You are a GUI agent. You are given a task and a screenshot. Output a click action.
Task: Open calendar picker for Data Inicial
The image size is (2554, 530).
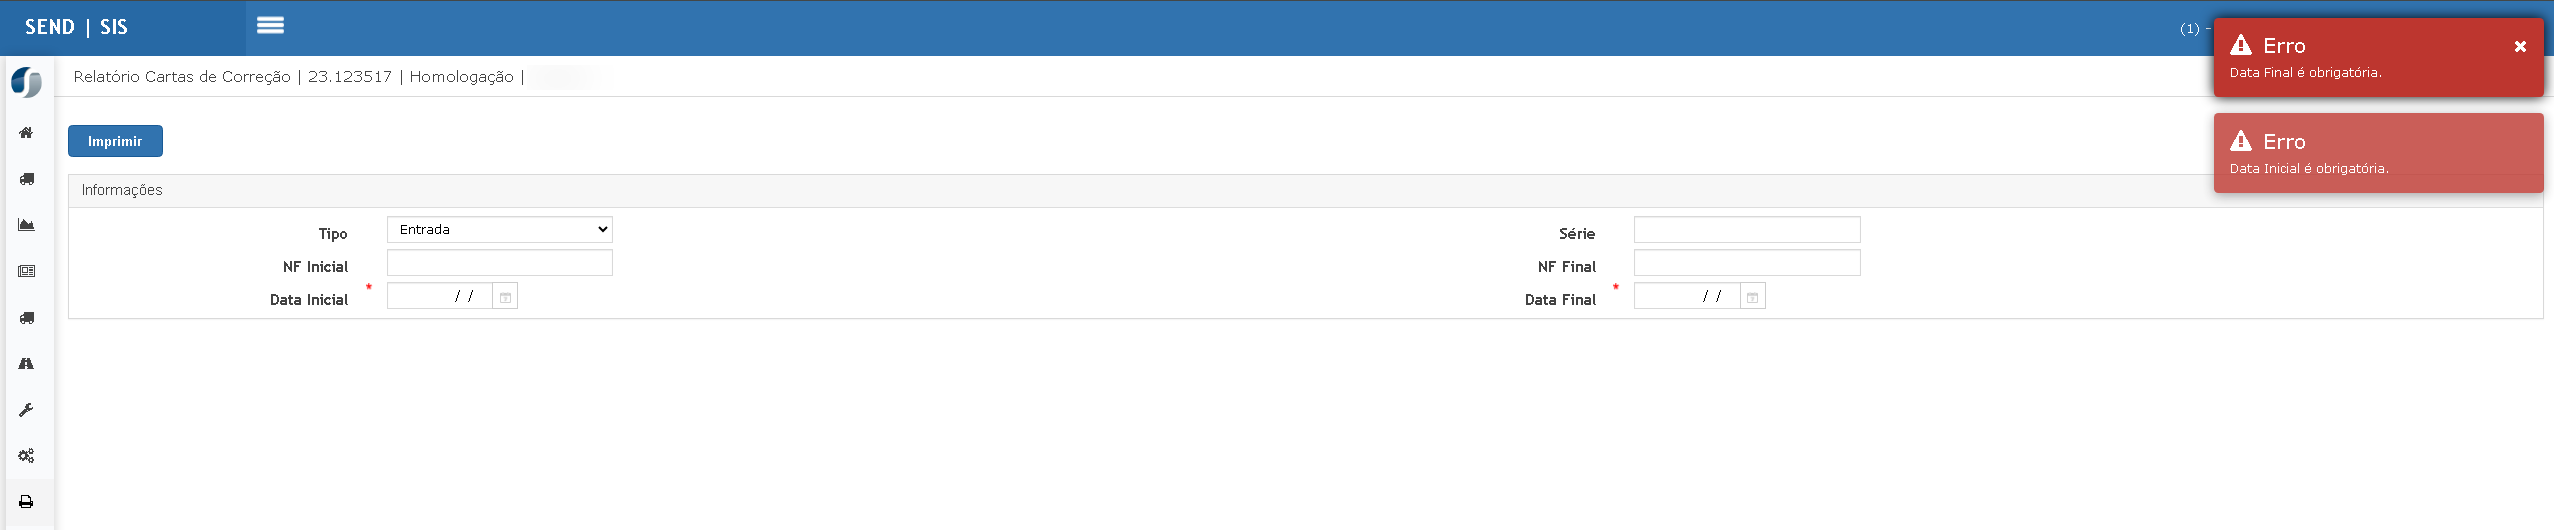click(505, 297)
